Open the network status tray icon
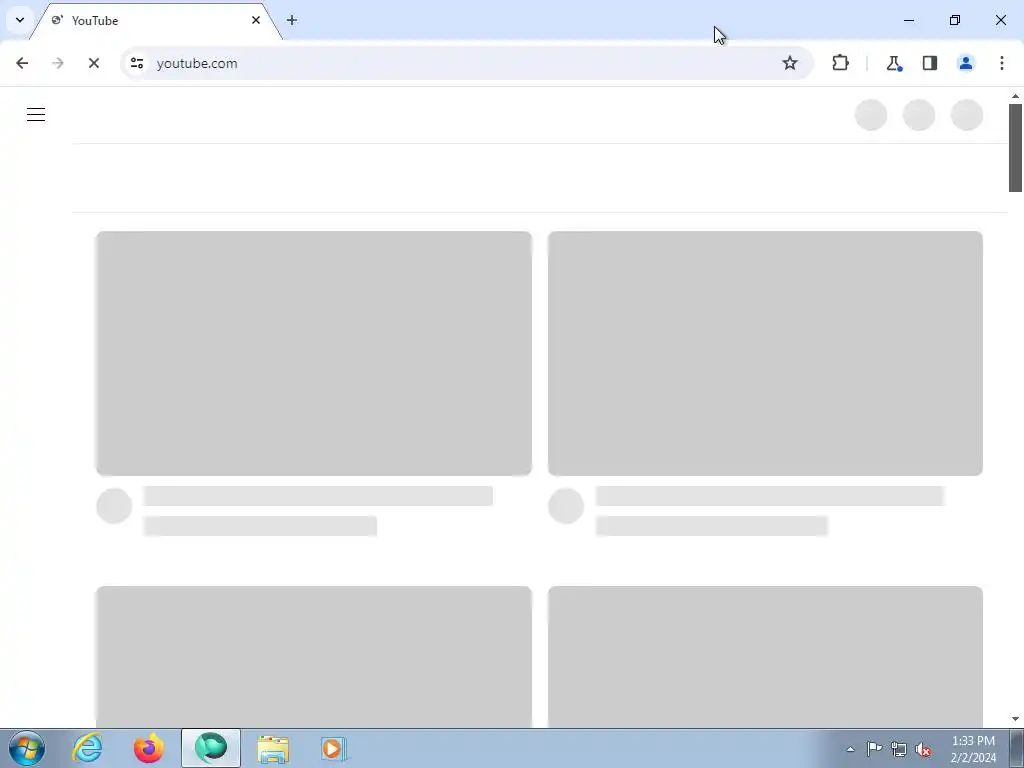 click(x=899, y=749)
